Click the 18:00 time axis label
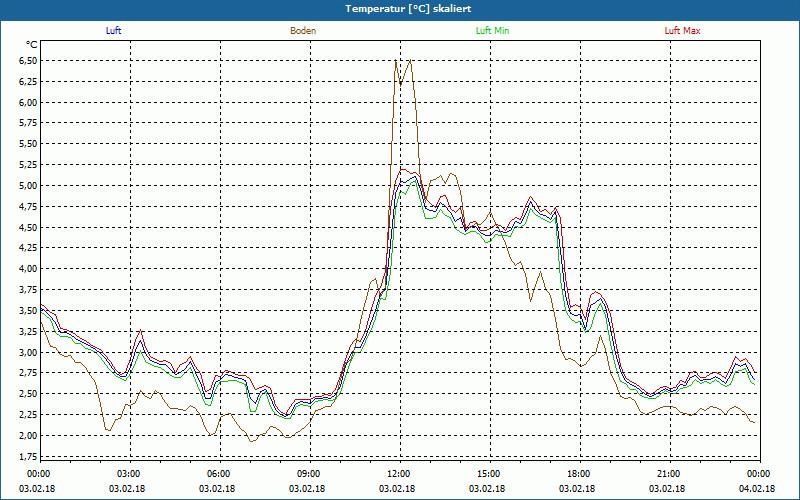This screenshot has height=500, width=800. click(x=579, y=474)
